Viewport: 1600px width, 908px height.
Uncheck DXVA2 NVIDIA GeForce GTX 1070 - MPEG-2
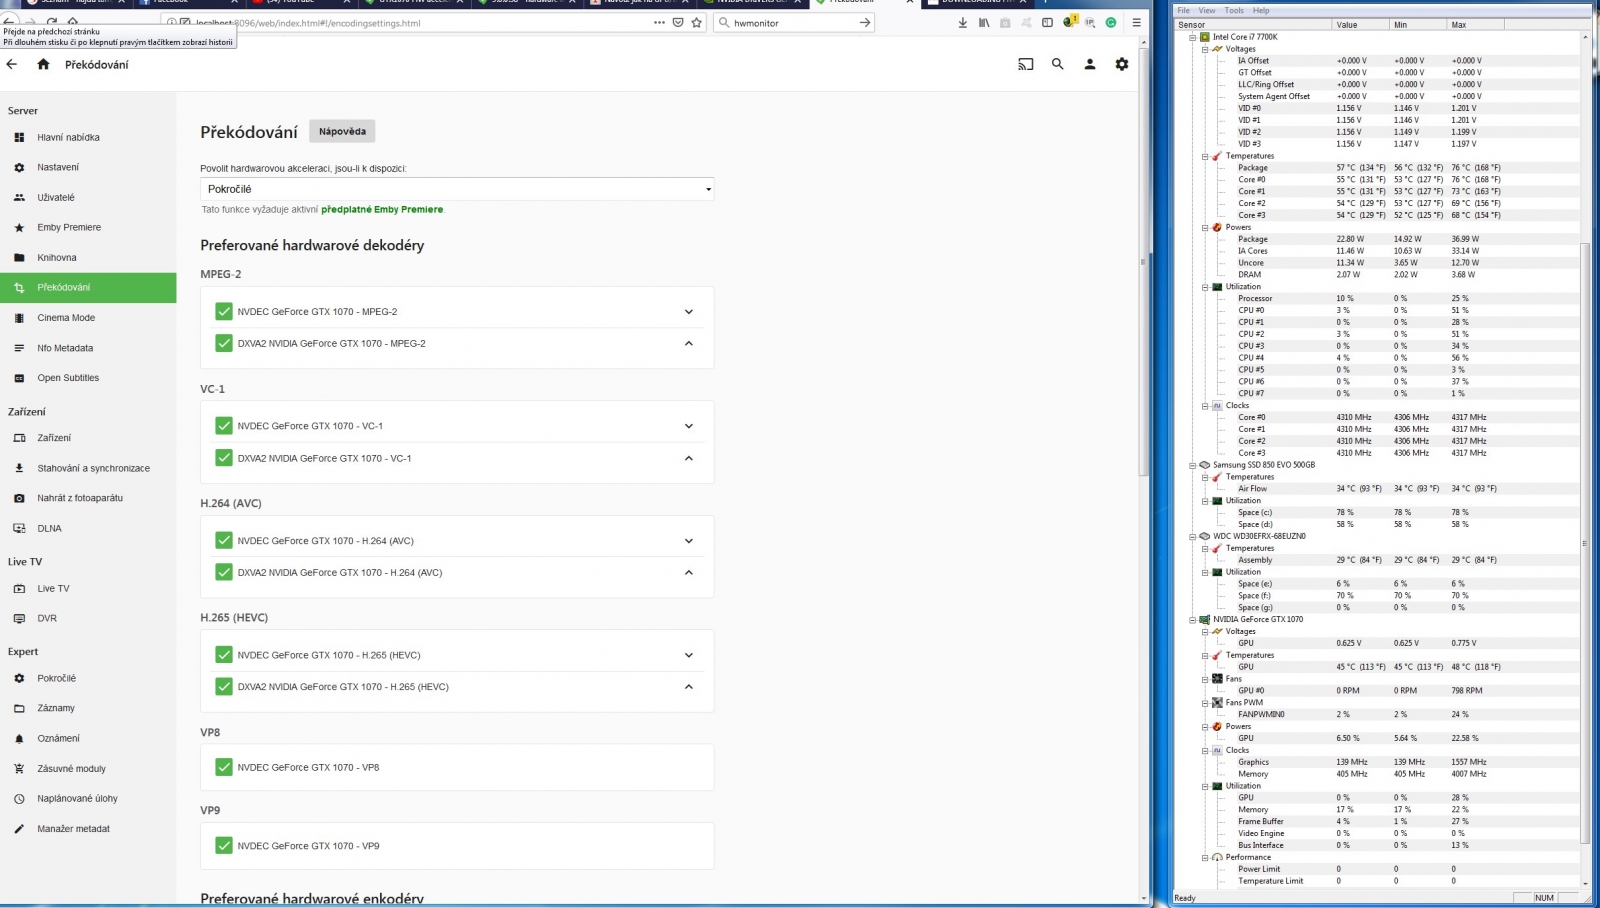(x=224, y=343)
